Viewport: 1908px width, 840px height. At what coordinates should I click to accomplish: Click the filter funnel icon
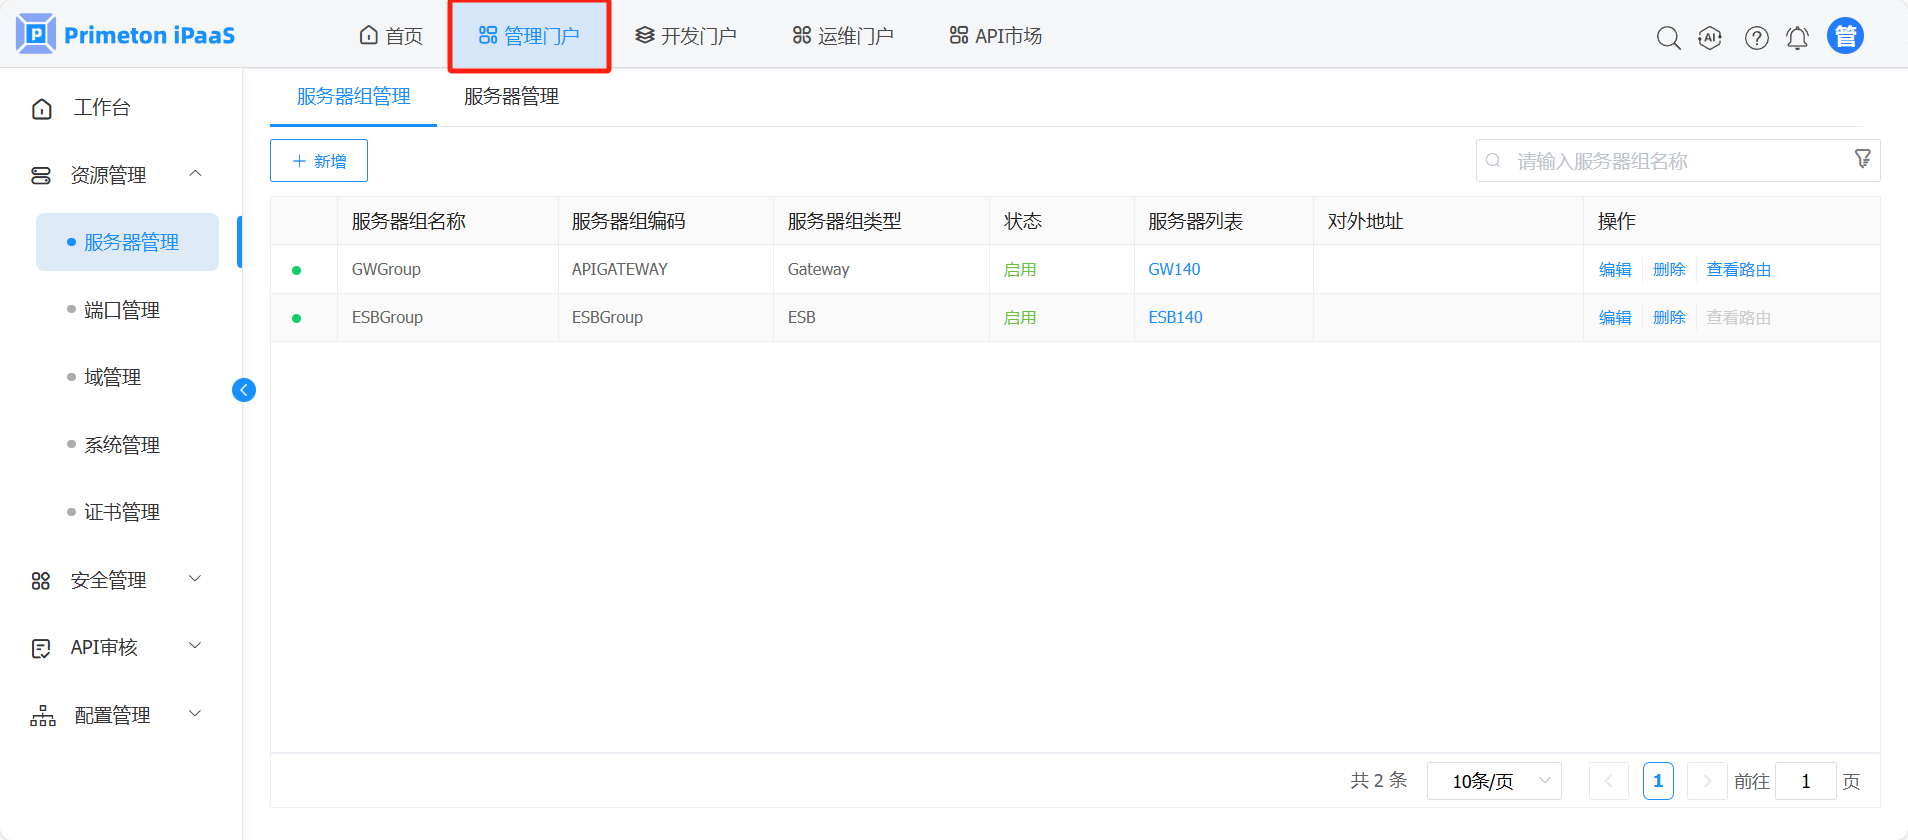coord(1862,159)
